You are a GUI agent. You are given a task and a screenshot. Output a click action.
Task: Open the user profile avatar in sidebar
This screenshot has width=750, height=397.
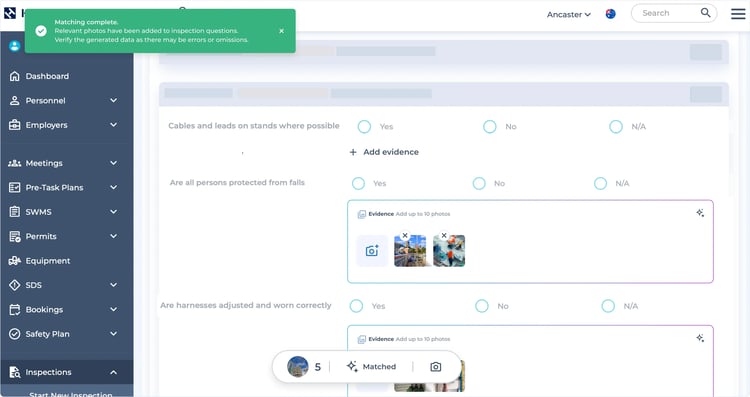point(14,46)
